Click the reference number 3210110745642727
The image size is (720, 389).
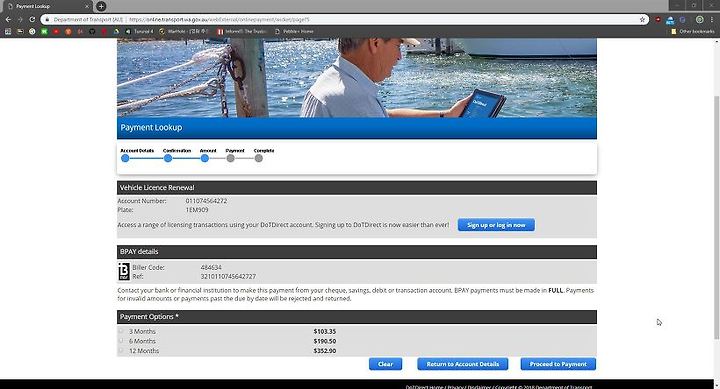tap(228, 276)
